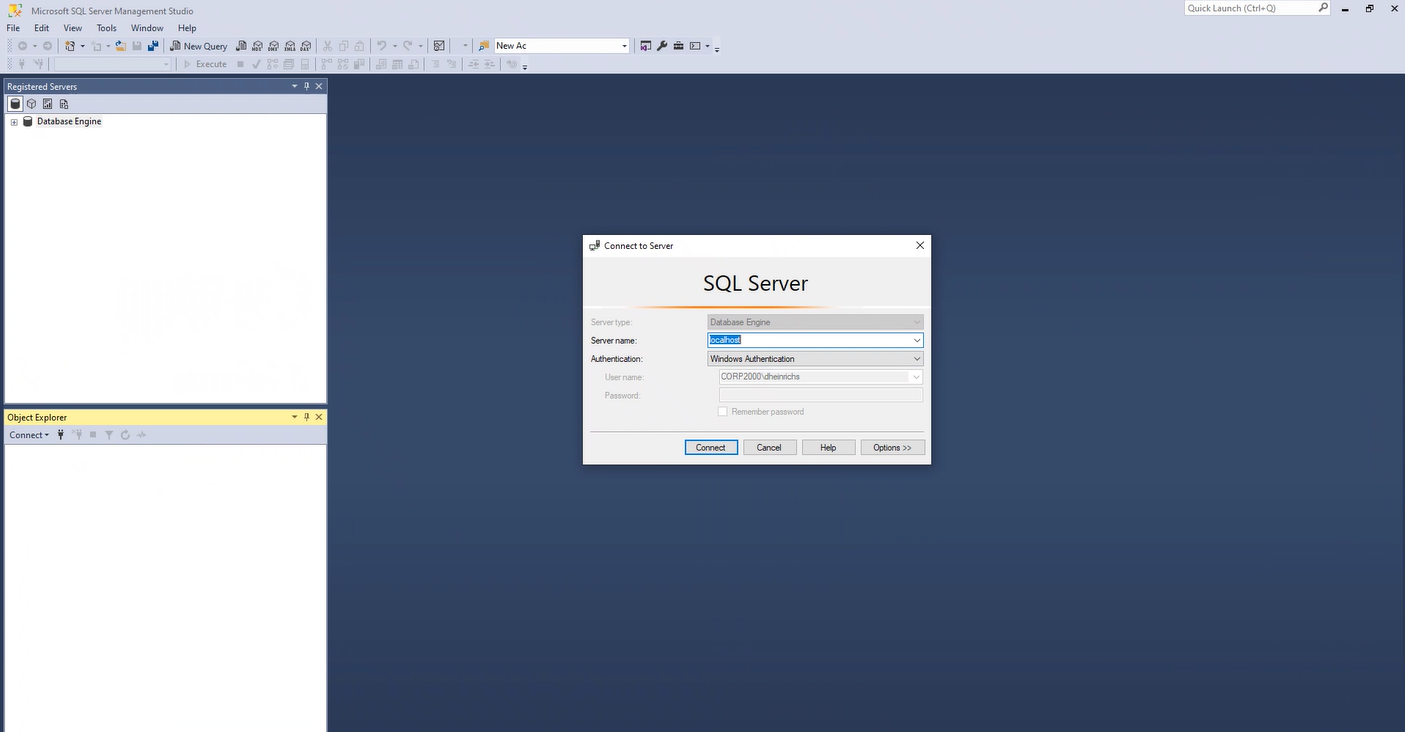This screenshot has height=732, width=1405.
Task: Click the Find in Files icon
Action: (483, 46)
